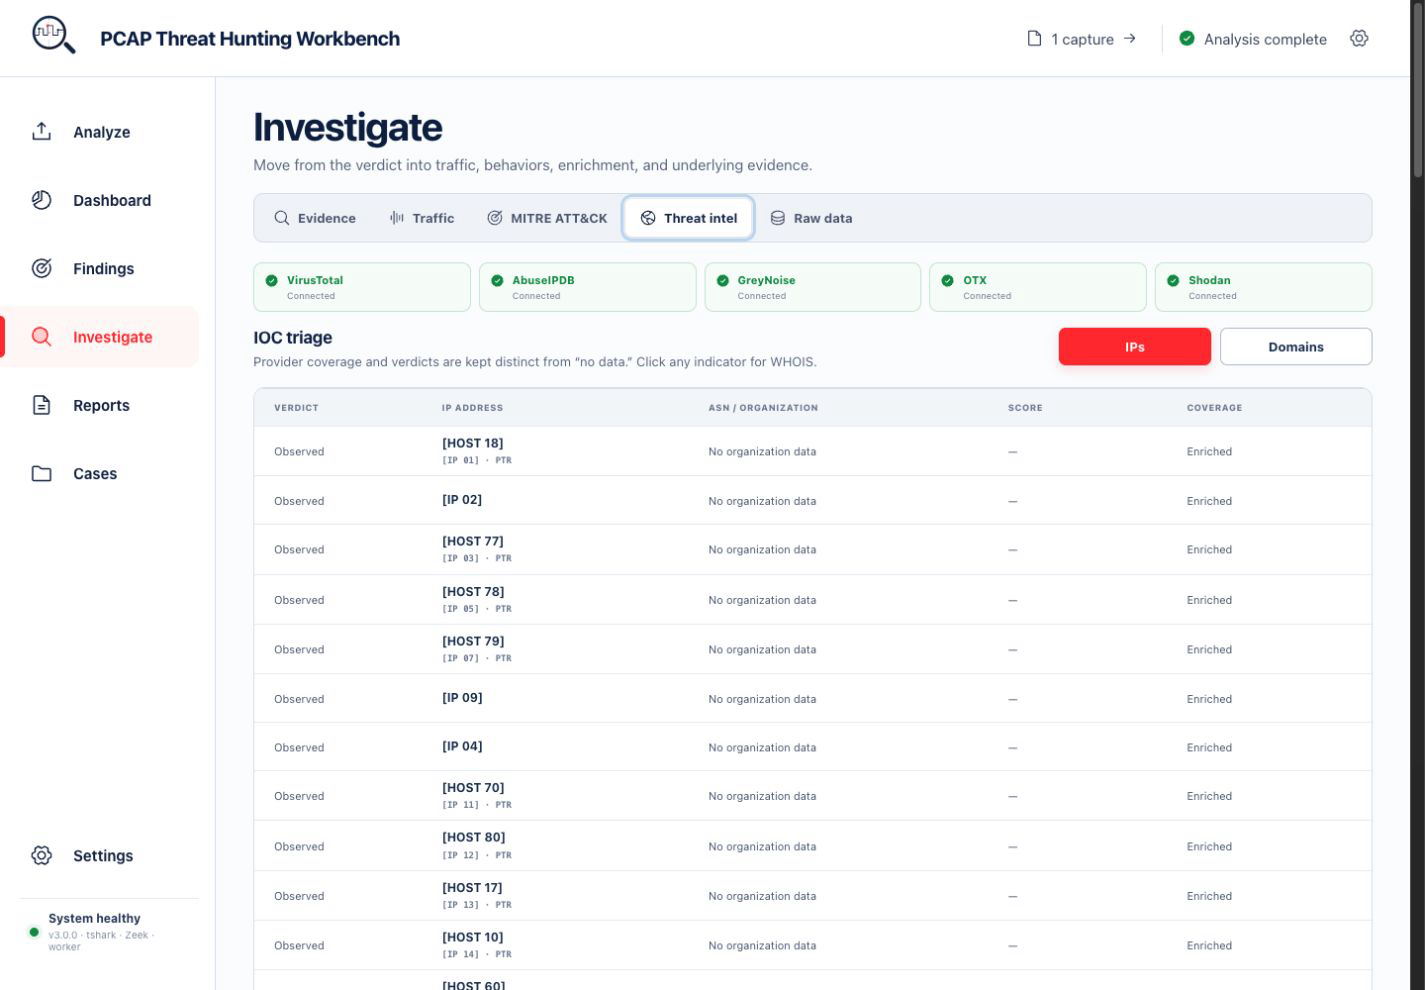Click the Analyze upload icon in sidebar
This screenshot has height=990, width=1425.
pos(41,131)
